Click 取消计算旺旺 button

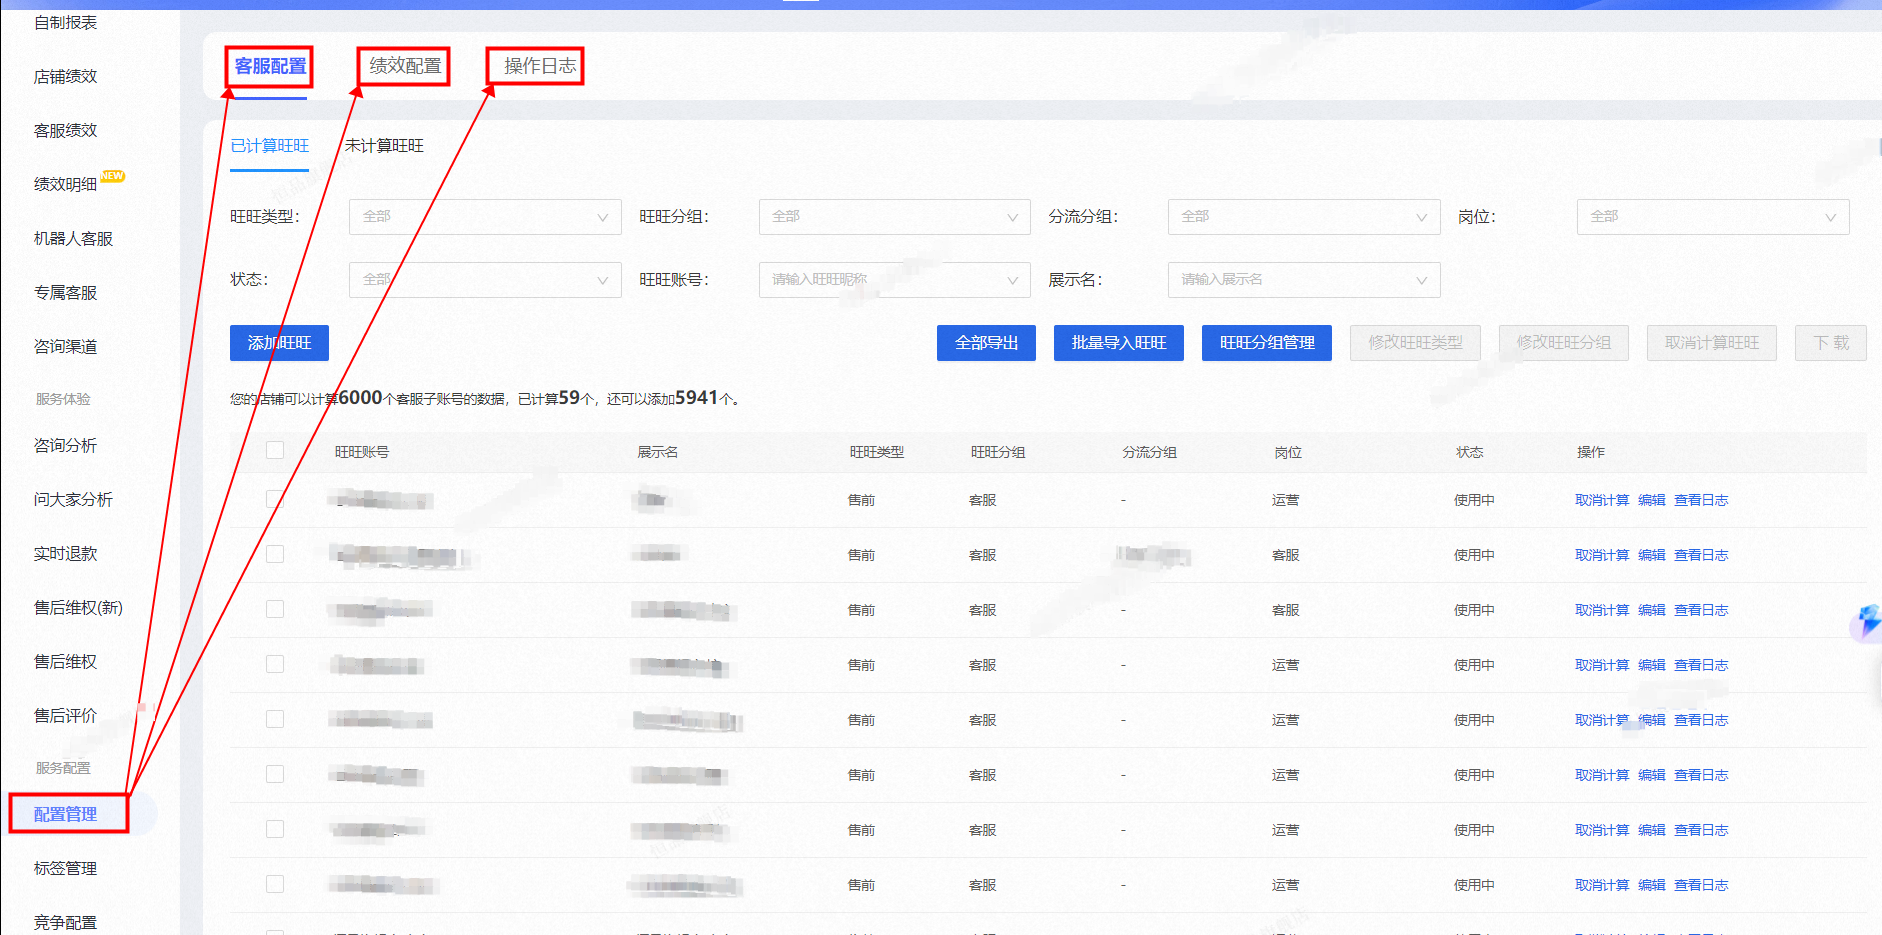1712,343
